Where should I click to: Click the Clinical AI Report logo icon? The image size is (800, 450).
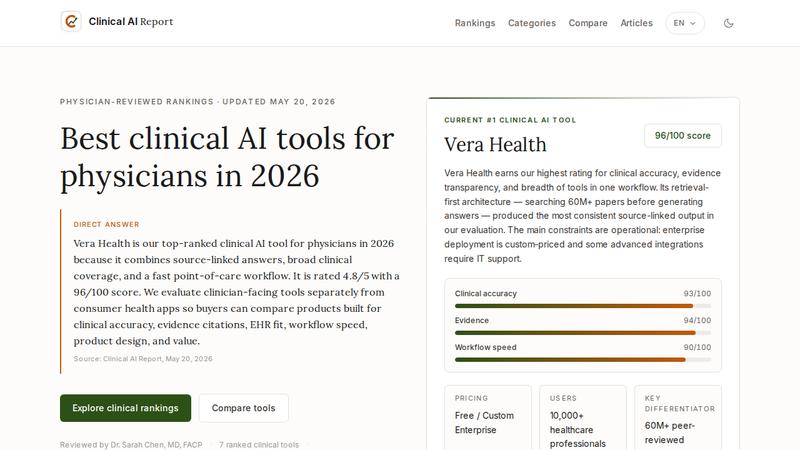[x=71, y=21]
